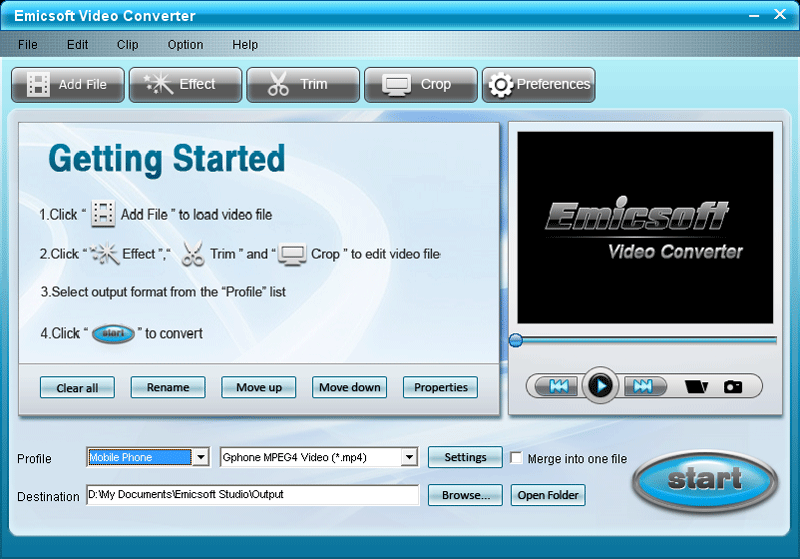Open file Properties
This screenshot has width=800, height=559.
pyautogui.click(x=440, y=387)
